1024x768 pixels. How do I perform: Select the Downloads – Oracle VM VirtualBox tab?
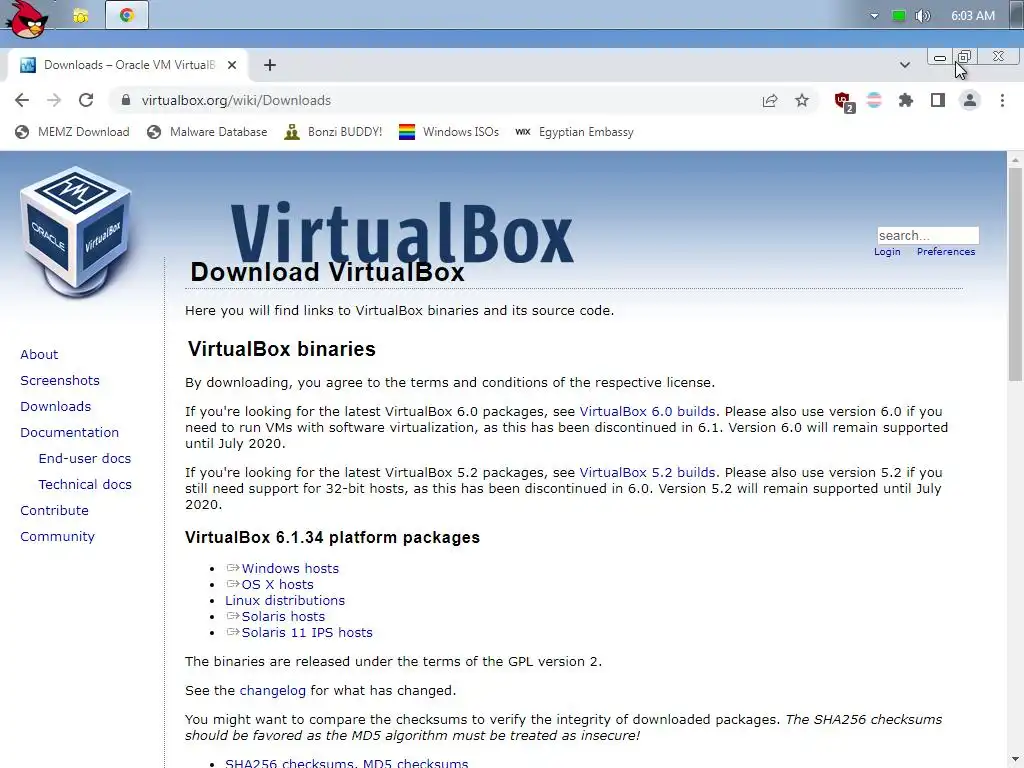coord(128,65)
